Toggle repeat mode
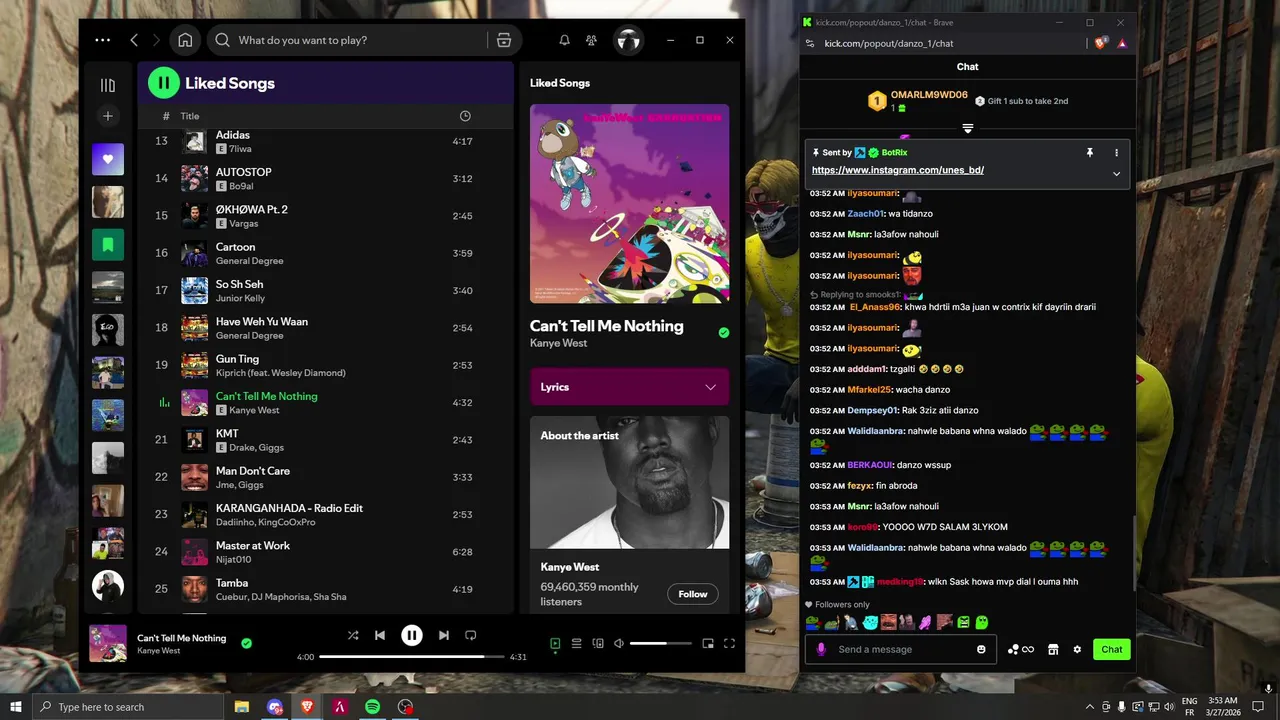 471,635
